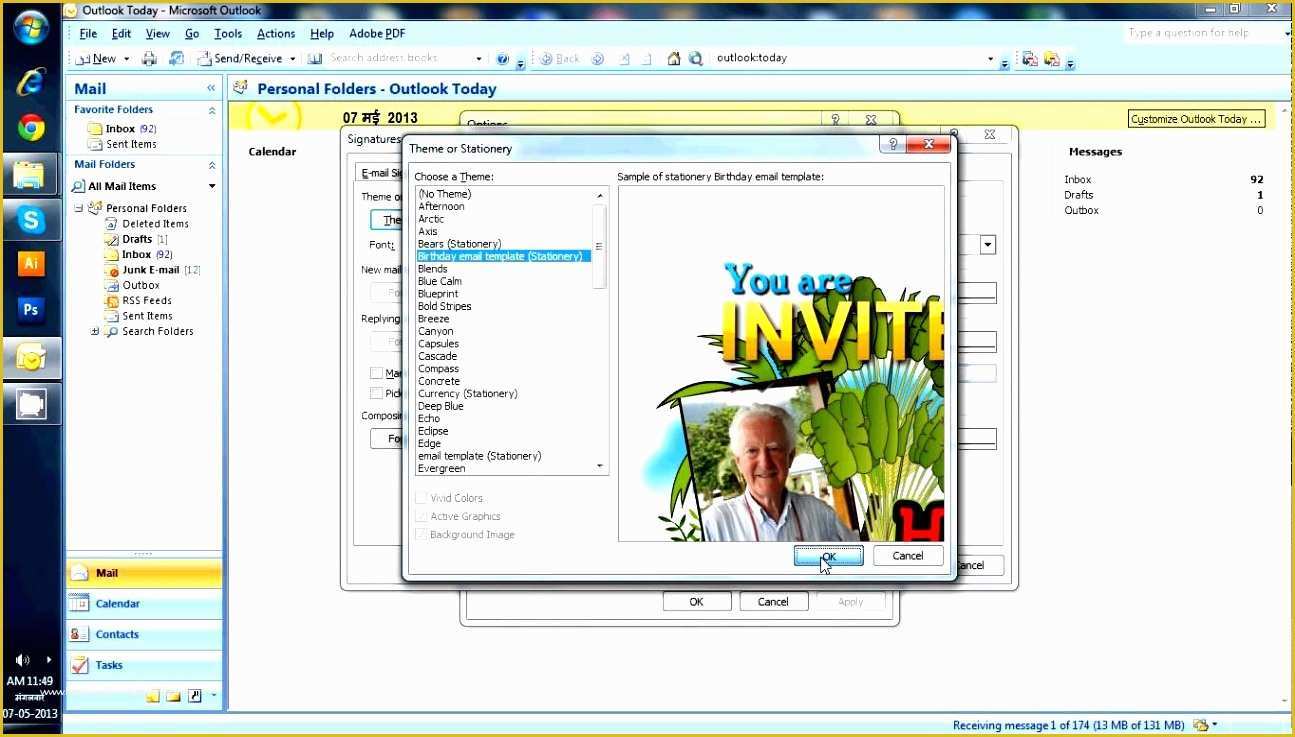Select the Currency (Stationery) theme
Screen dimensions: 1295x737
468,394
